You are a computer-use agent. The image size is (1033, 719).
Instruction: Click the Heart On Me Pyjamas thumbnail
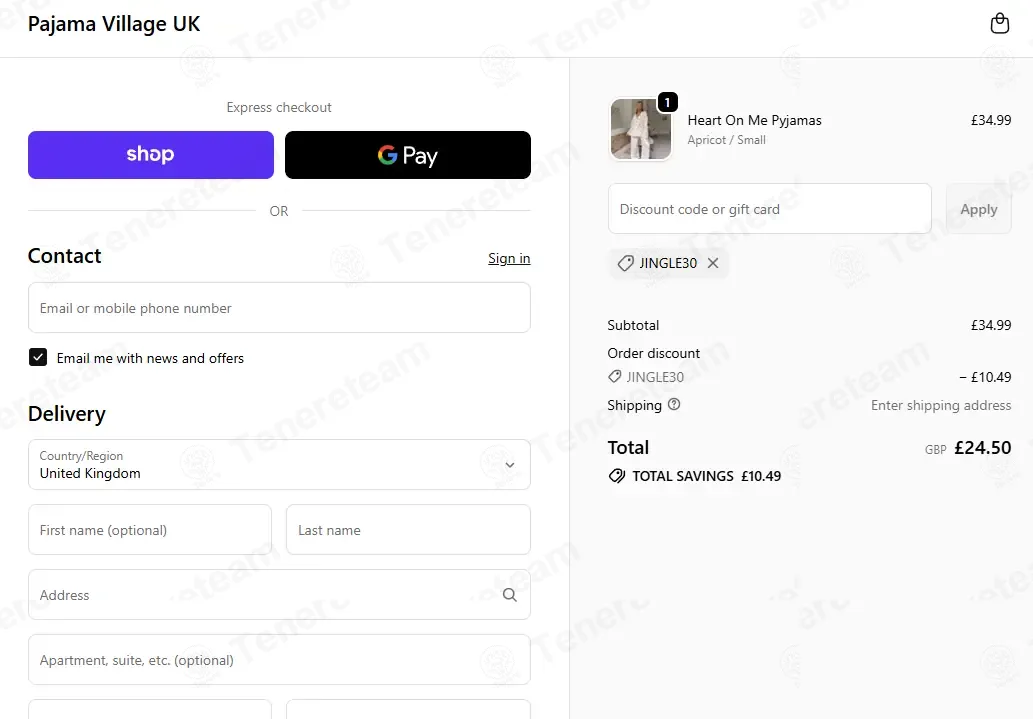pyautogui.click(x=641, y=129)
